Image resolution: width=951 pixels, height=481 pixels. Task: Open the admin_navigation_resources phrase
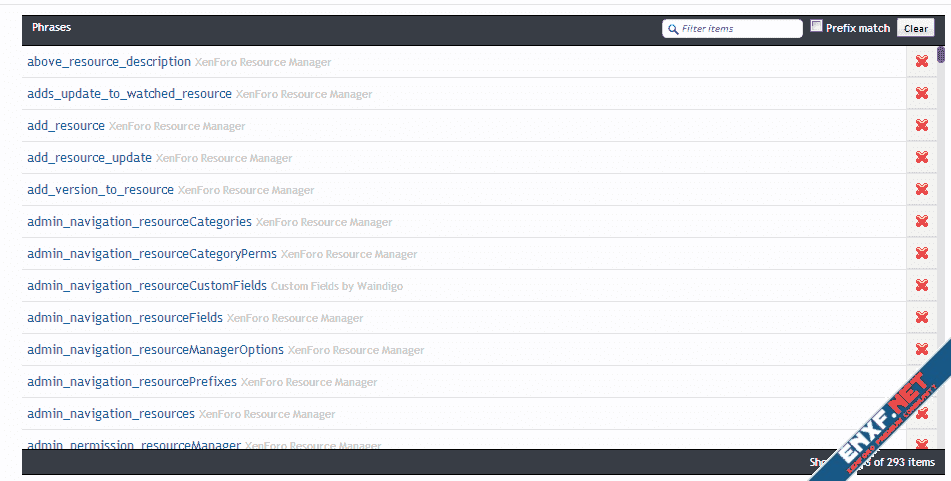click(111, 414)
